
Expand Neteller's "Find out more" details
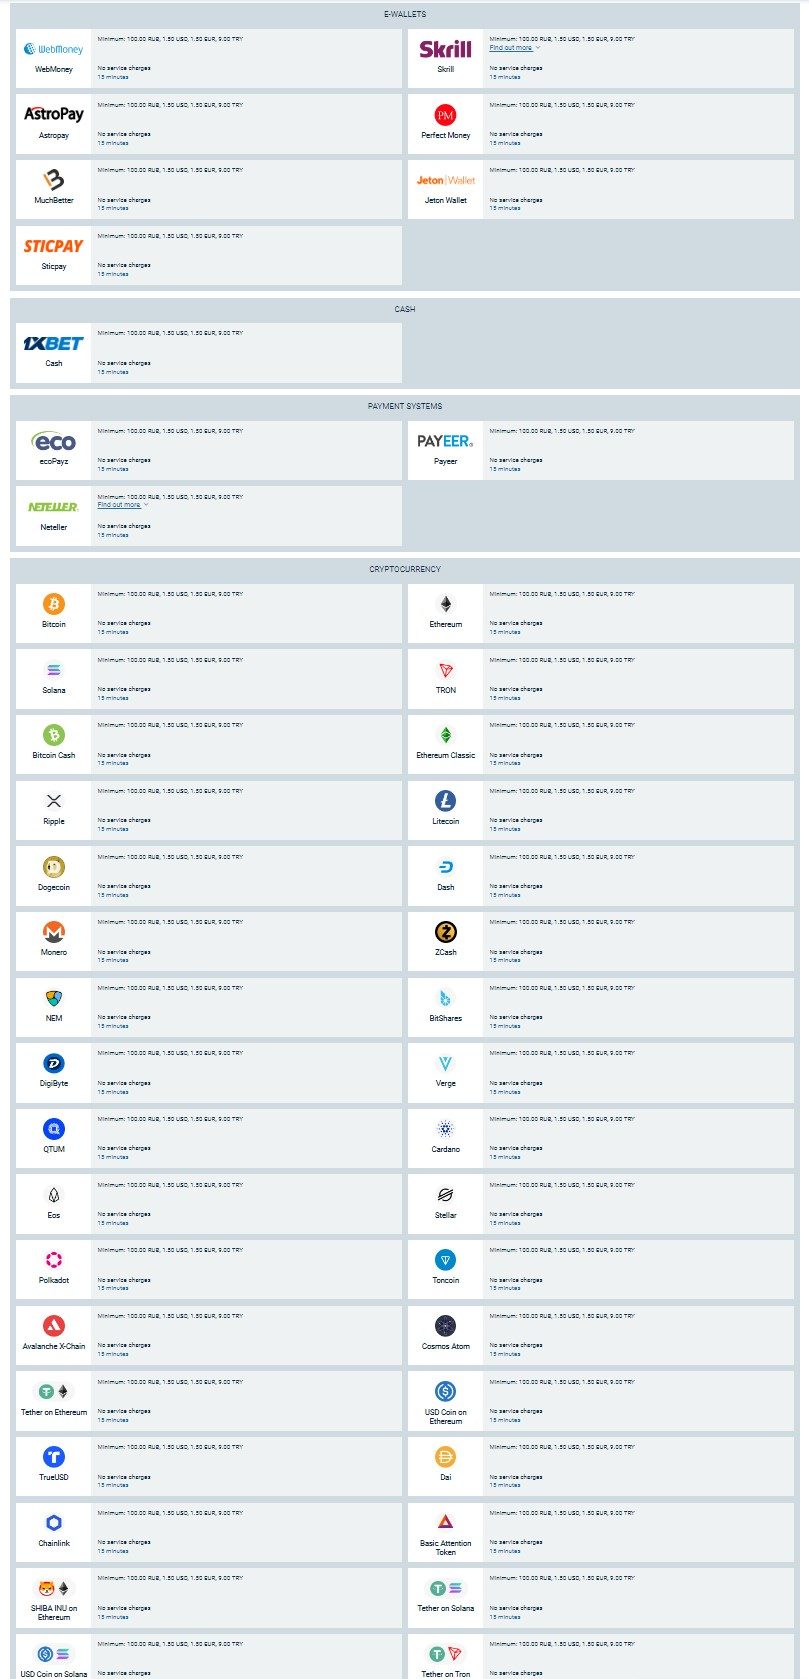point(122,505)
